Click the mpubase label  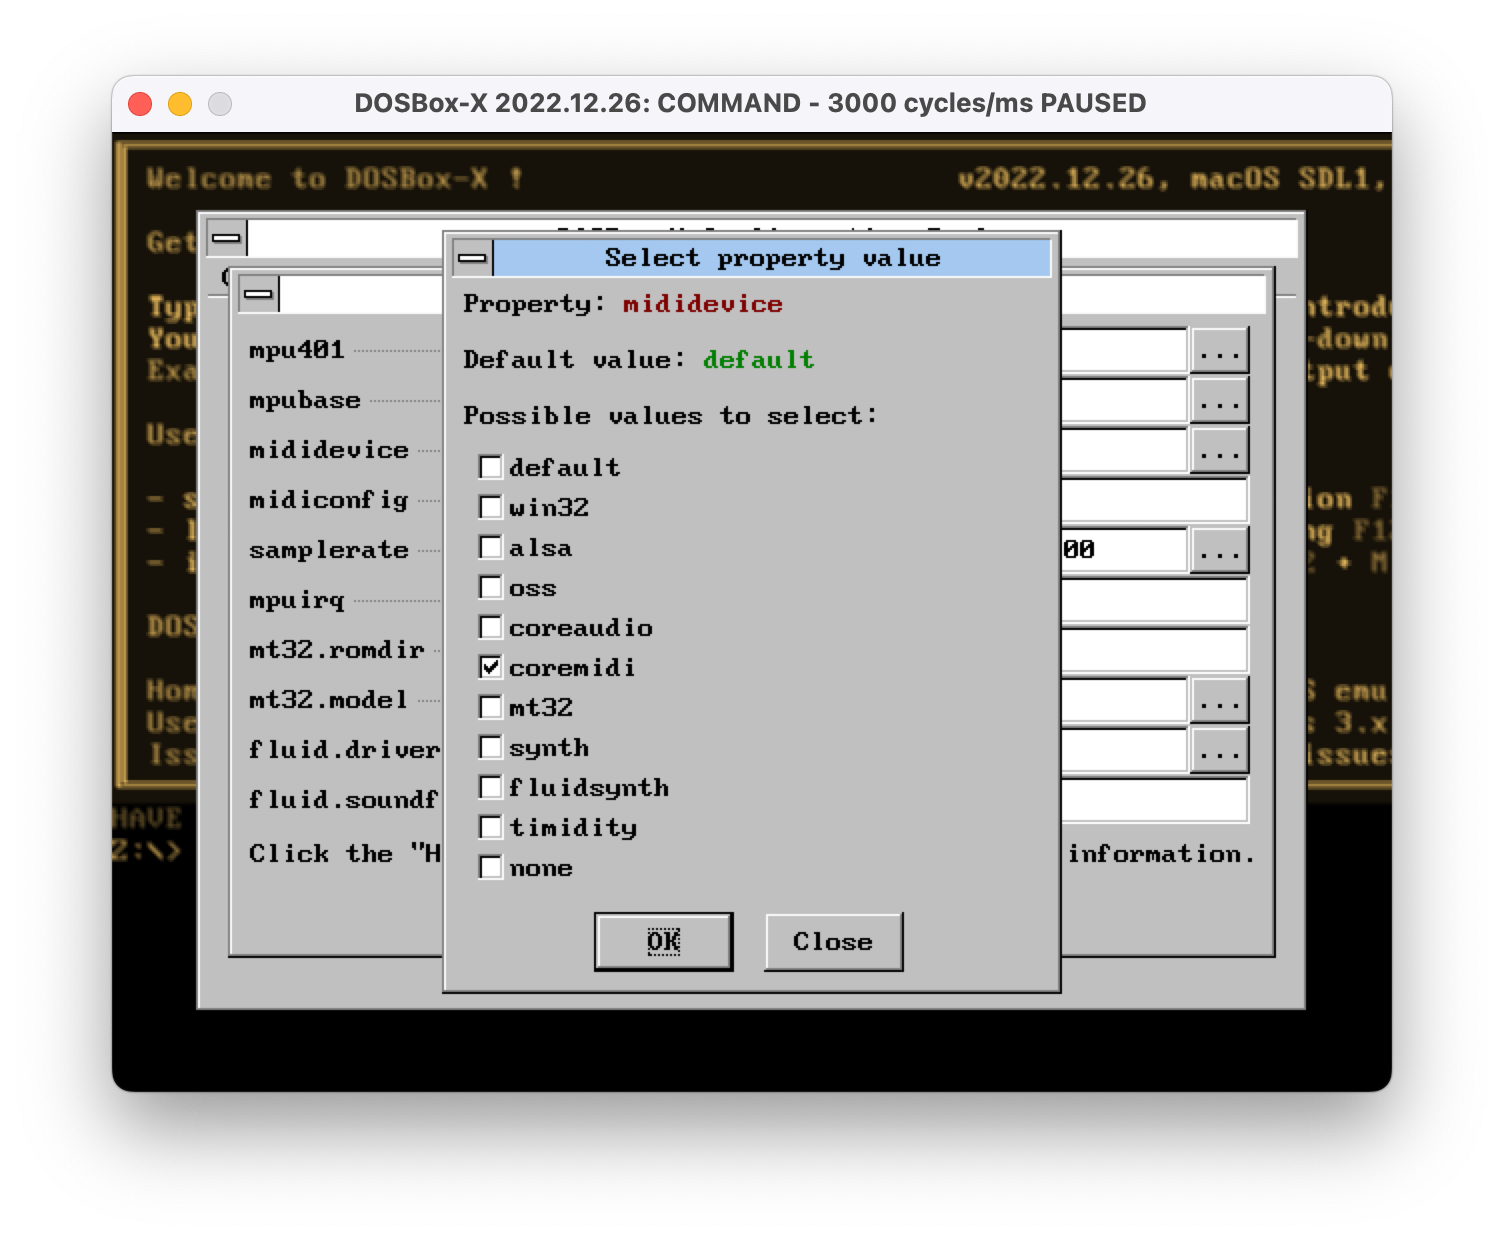305,400
